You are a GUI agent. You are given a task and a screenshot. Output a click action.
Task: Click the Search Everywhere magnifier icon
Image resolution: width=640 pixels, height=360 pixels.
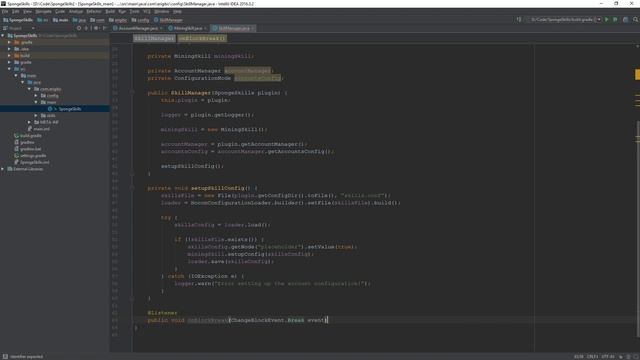635,20
